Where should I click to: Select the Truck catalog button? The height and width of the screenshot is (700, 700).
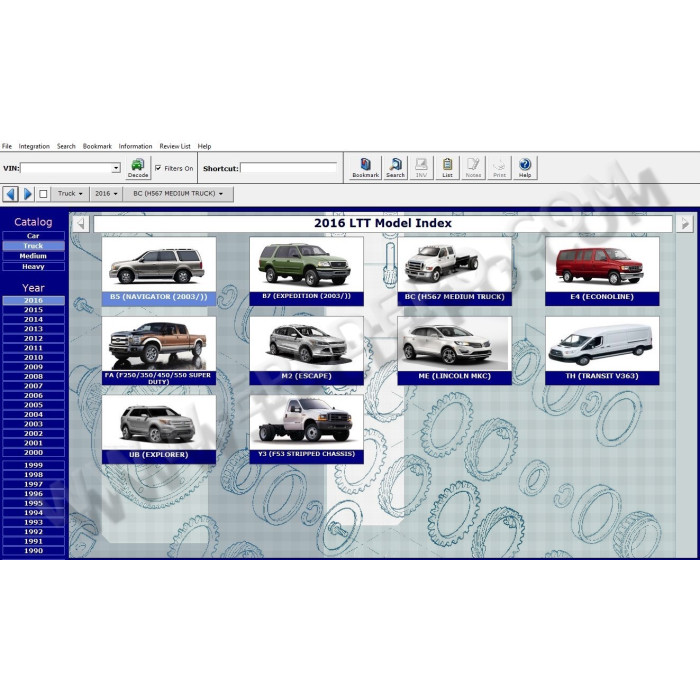coord(33,246)
